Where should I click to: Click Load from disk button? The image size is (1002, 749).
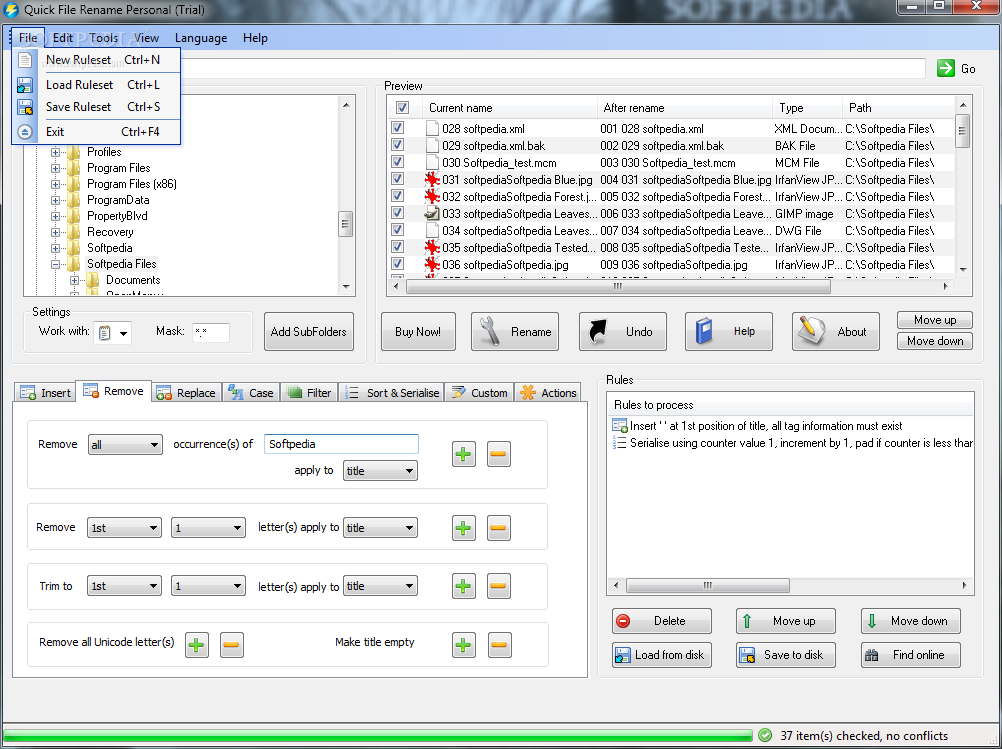661,655
